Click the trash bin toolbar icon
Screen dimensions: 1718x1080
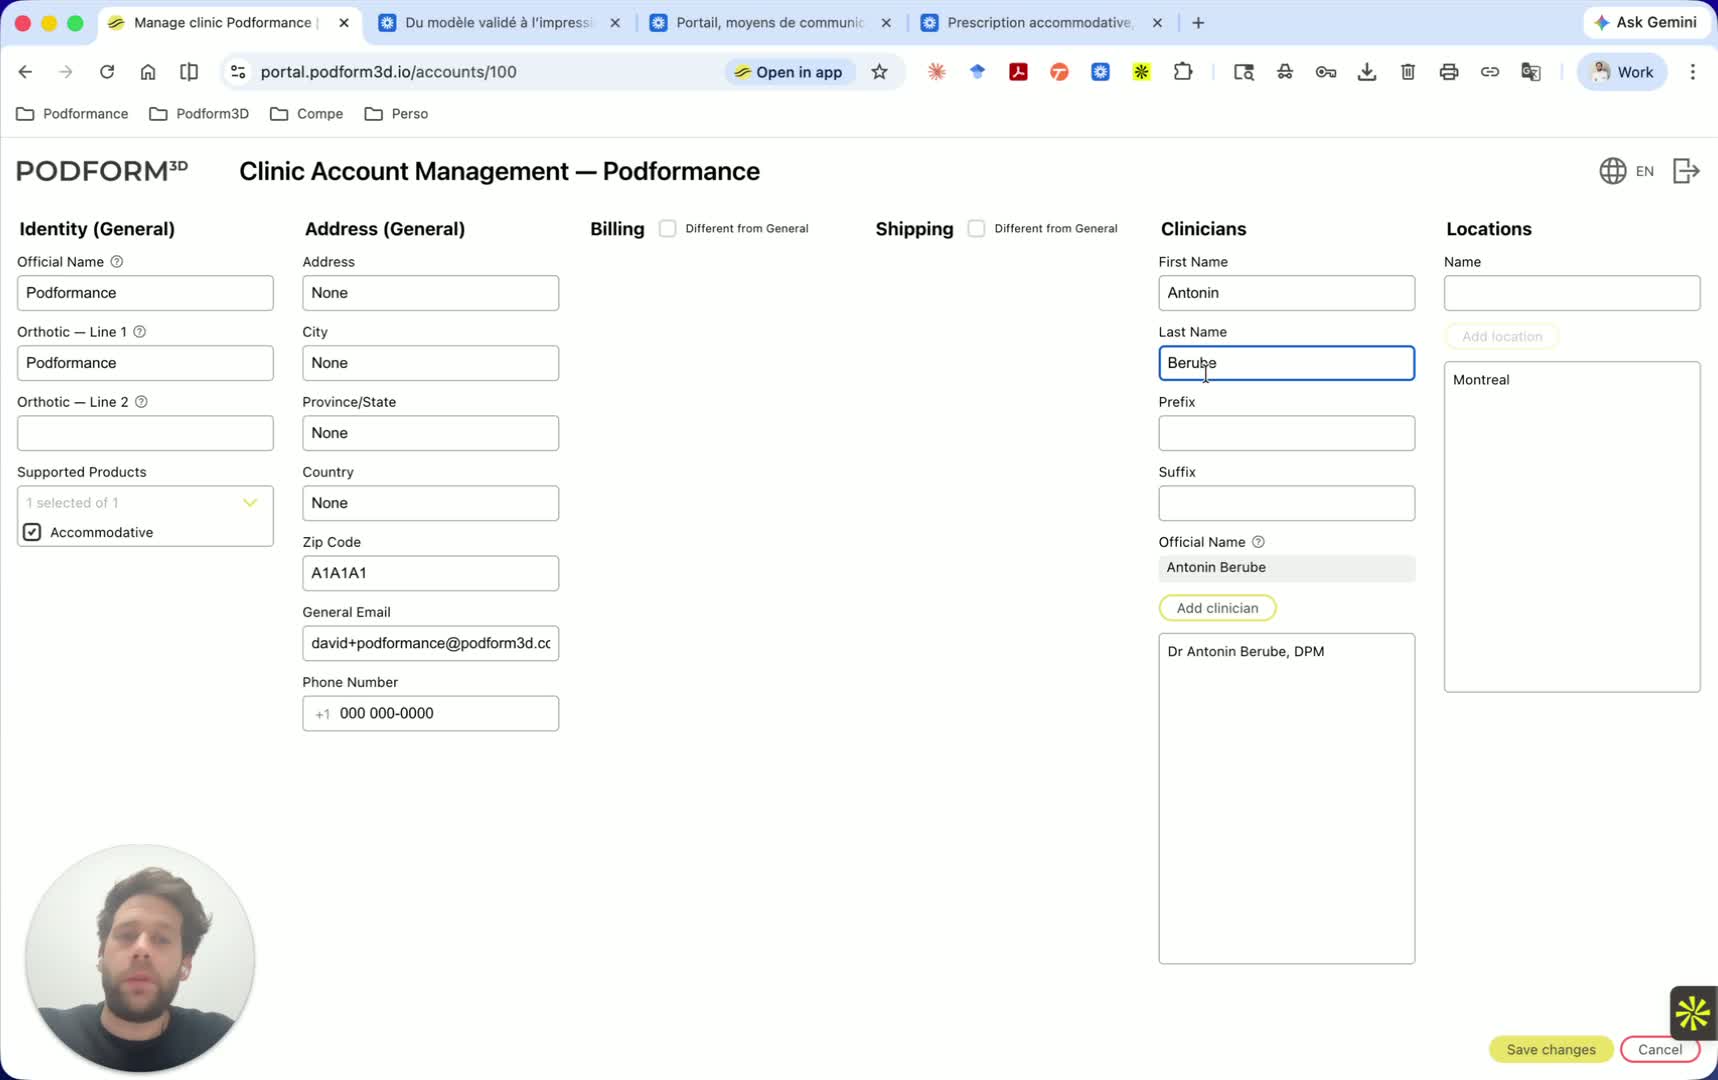pyautogui.click(x=1408, y=72)
